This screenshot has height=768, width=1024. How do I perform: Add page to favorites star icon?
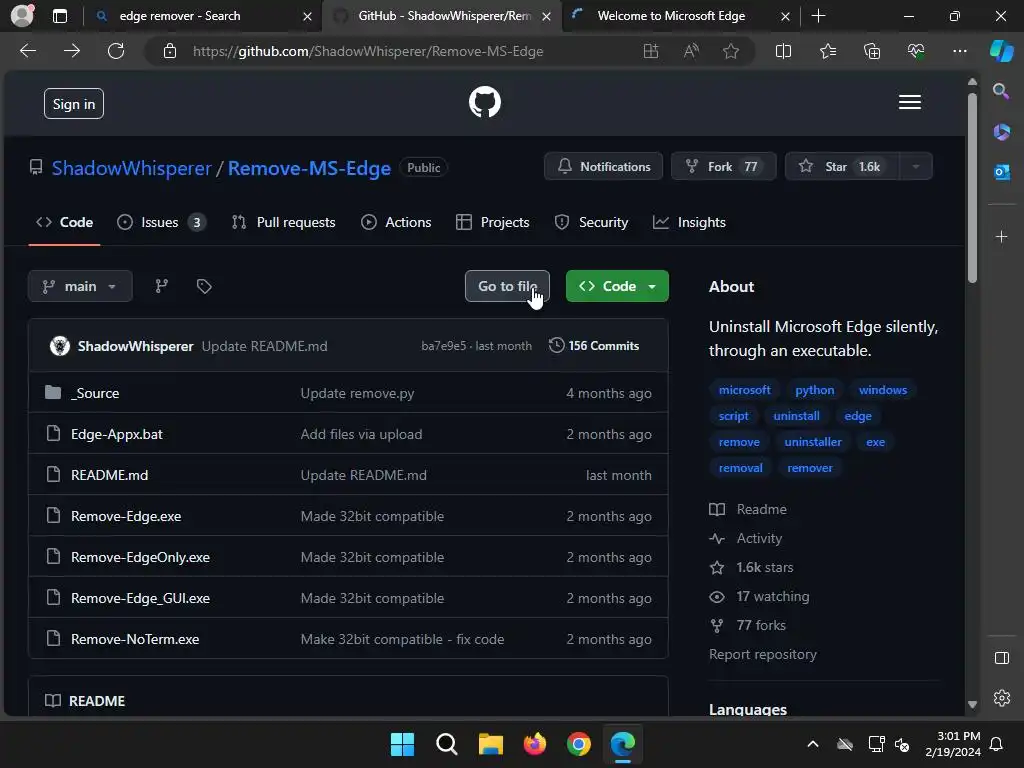click(731, 51)
